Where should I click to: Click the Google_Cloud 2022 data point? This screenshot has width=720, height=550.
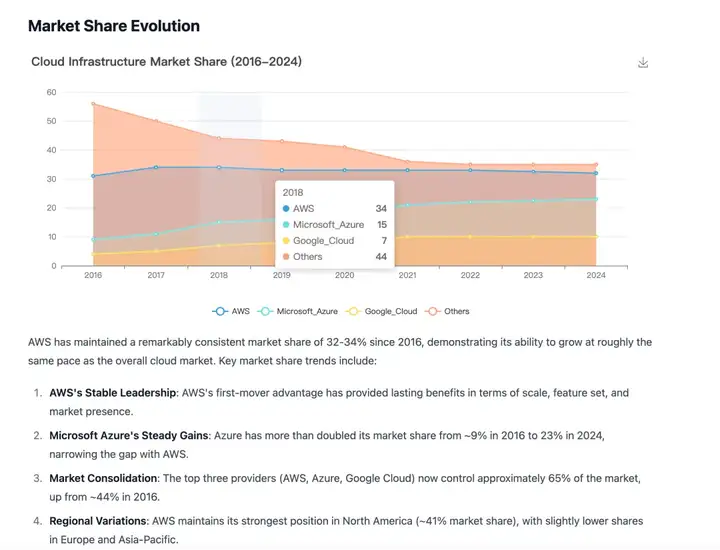[470, 237]
